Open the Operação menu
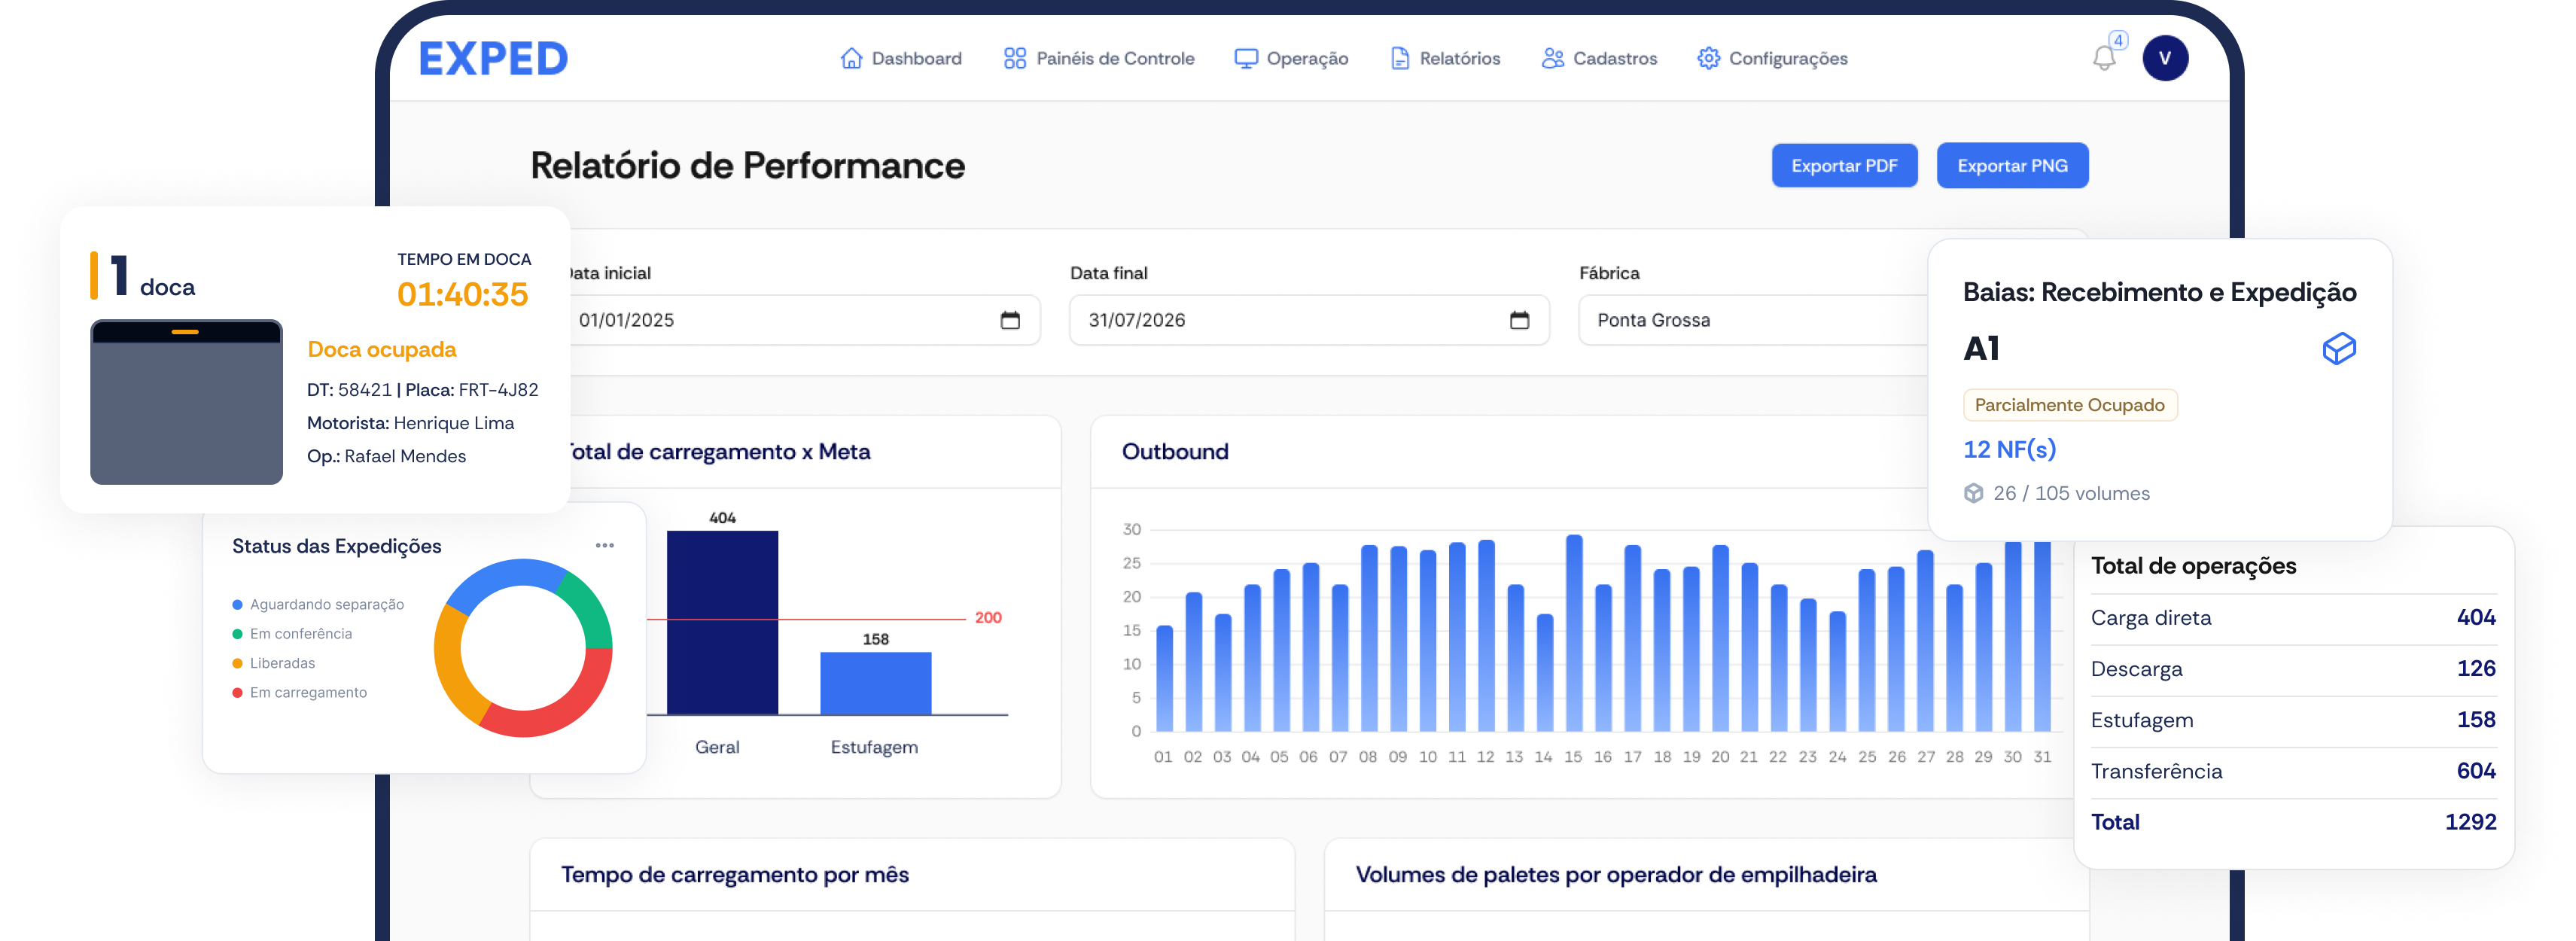This screenshot has height=941, width=2576. (1307, 58)
